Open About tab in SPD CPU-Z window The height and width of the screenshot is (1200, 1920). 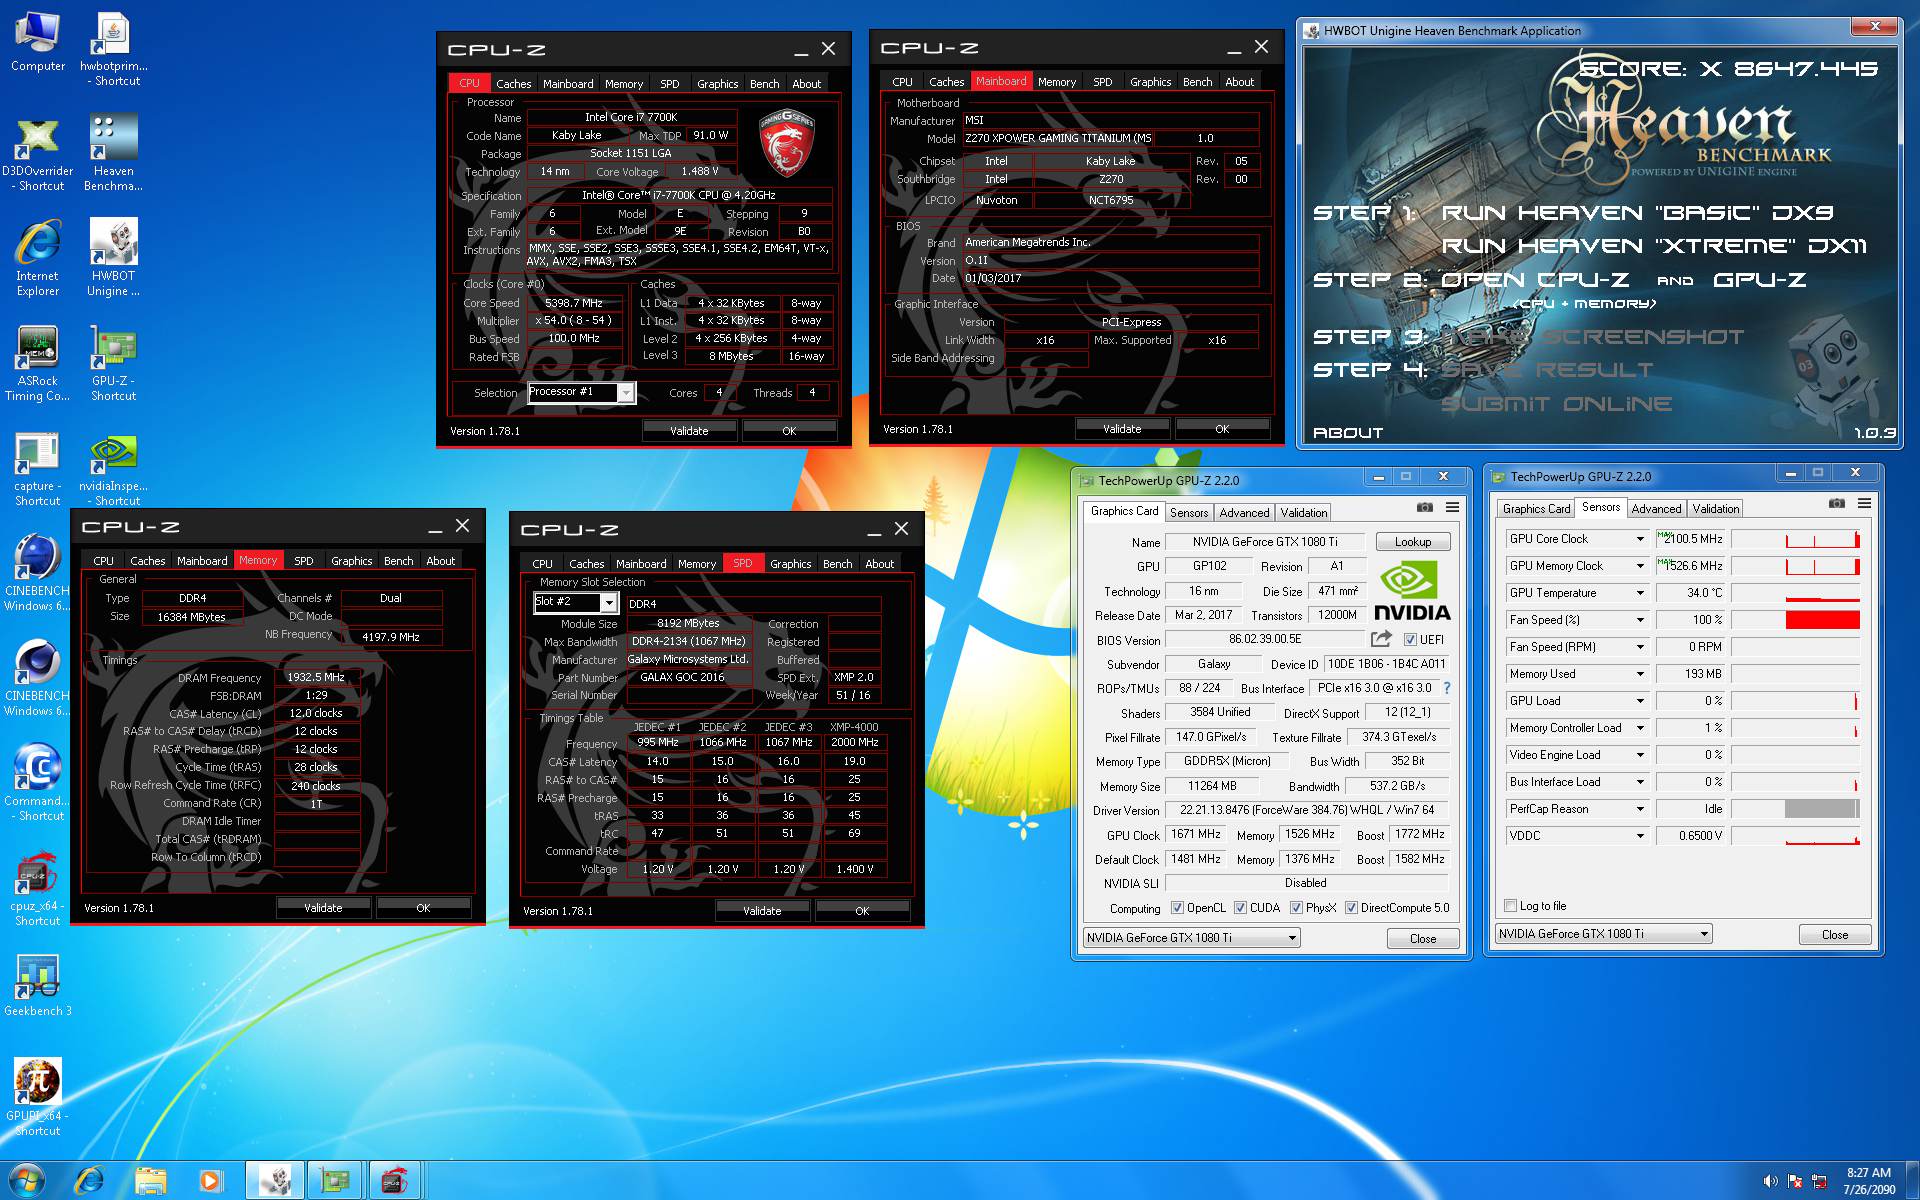coord(879,564)
